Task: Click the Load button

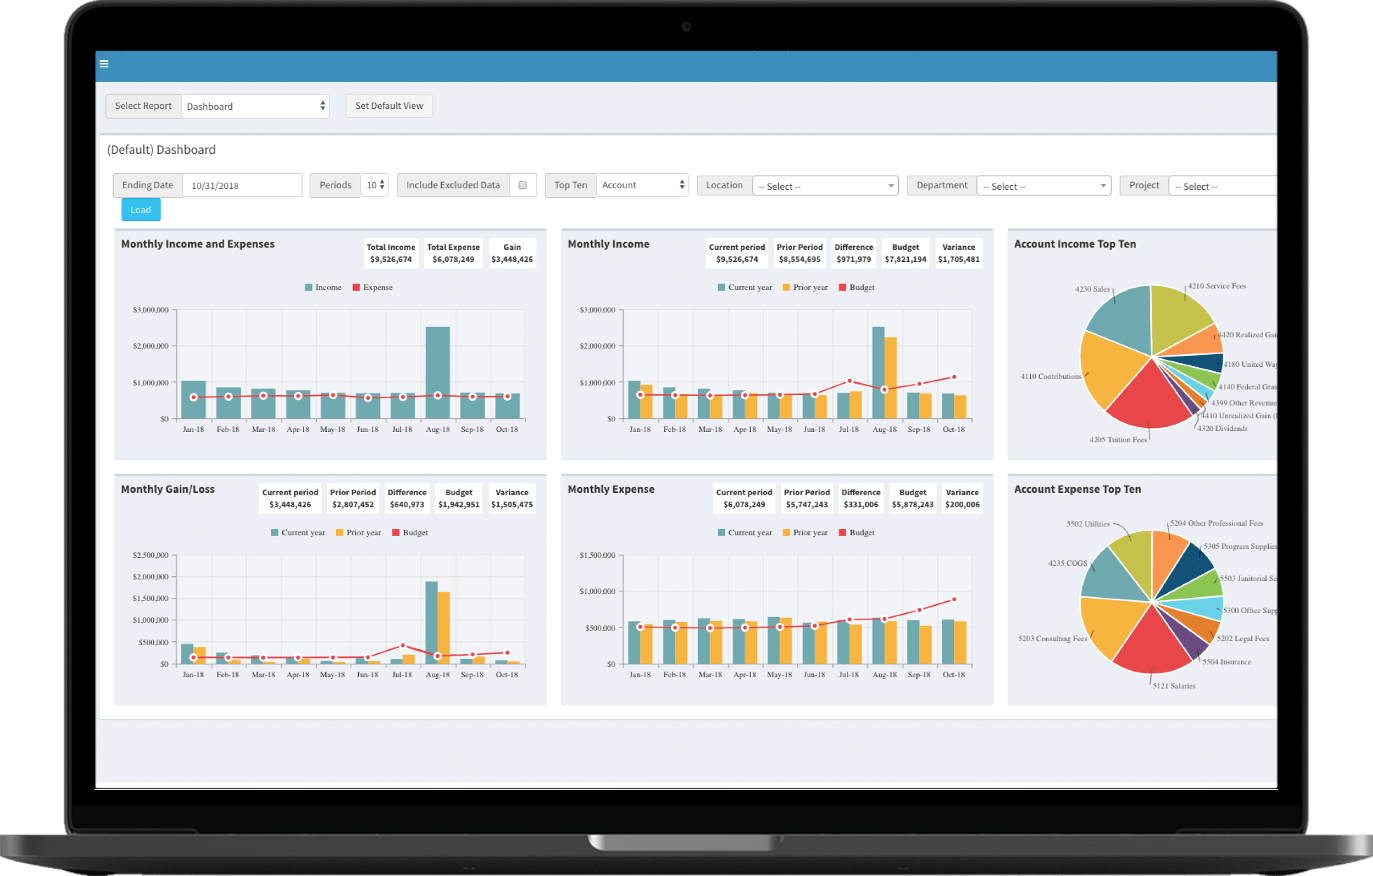Action: pyautogui.click(x=140, y=209)
